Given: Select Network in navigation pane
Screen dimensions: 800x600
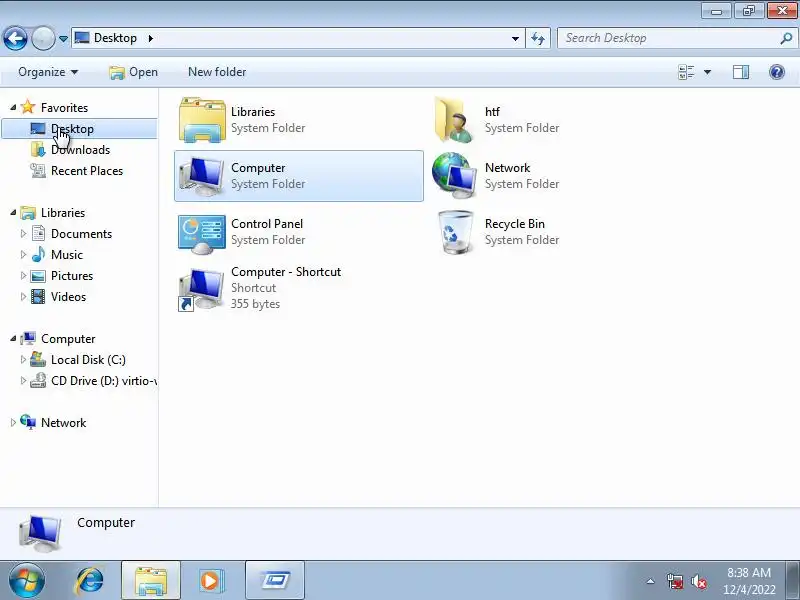Looking at the screenshot, I should (x=63, y=422).
